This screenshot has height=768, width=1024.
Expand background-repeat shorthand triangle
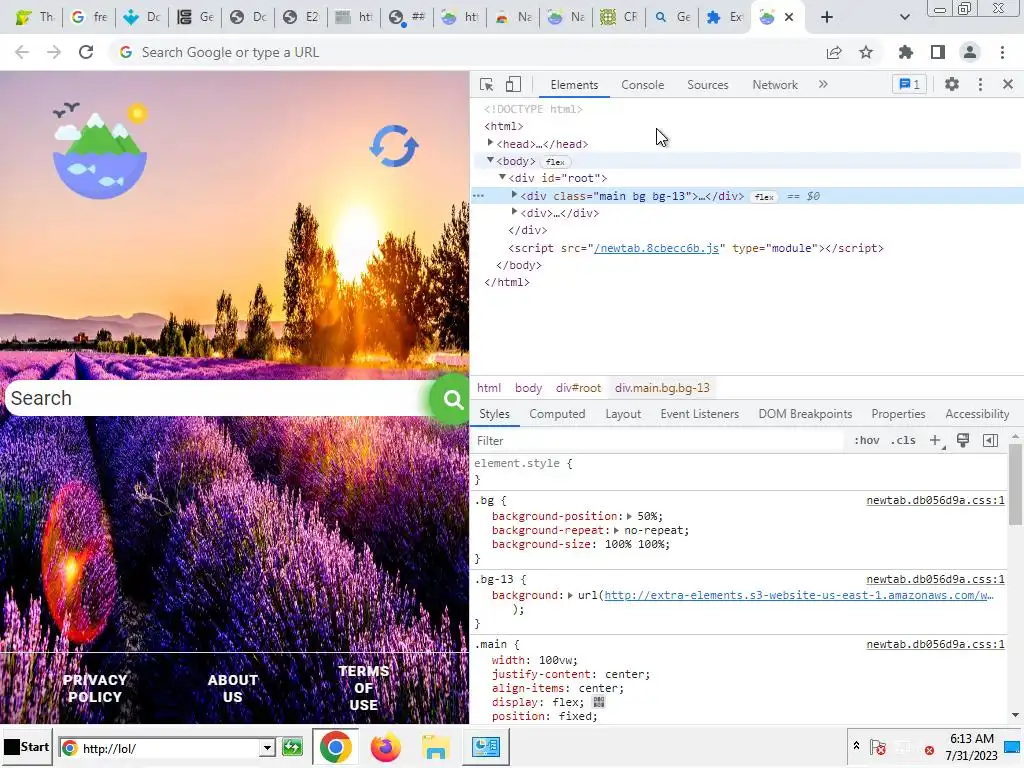coord(616,530)
